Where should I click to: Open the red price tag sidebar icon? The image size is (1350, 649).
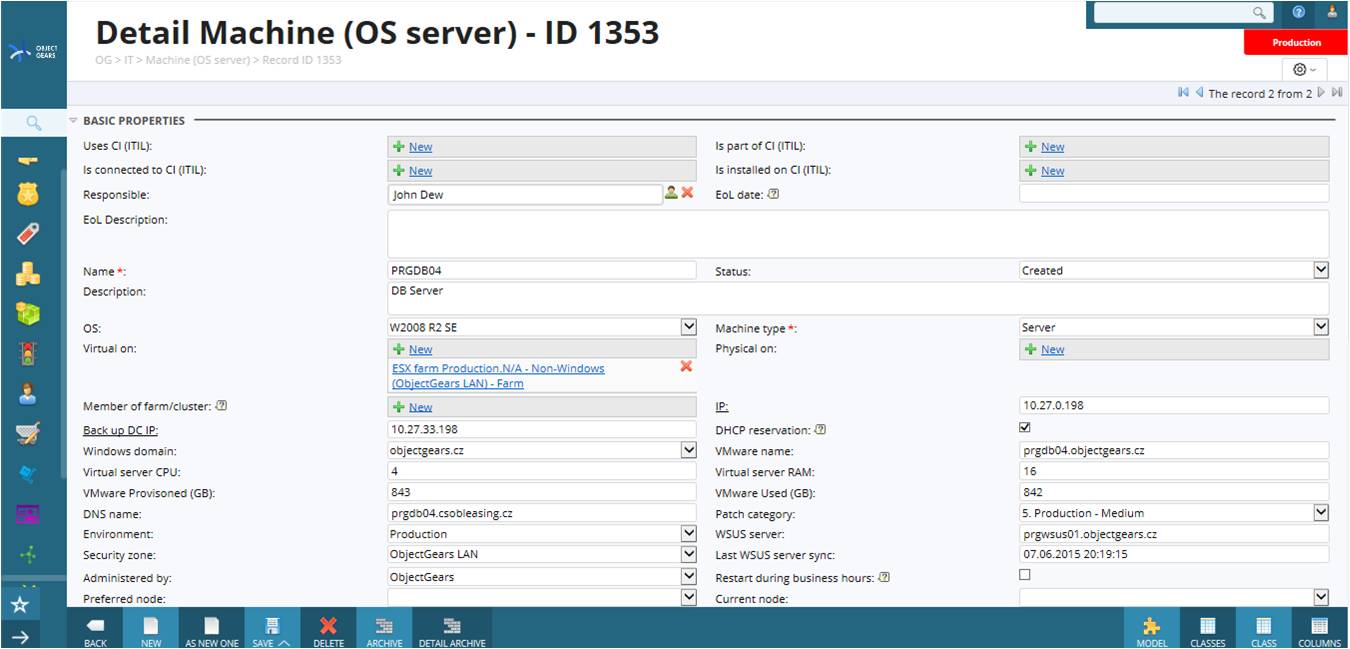pos(28,234)
